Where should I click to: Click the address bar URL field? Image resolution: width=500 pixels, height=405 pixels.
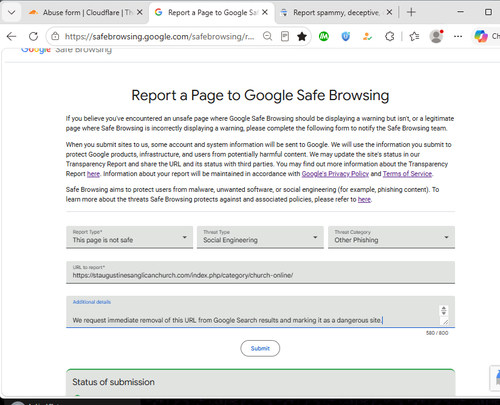click(159, 36)
